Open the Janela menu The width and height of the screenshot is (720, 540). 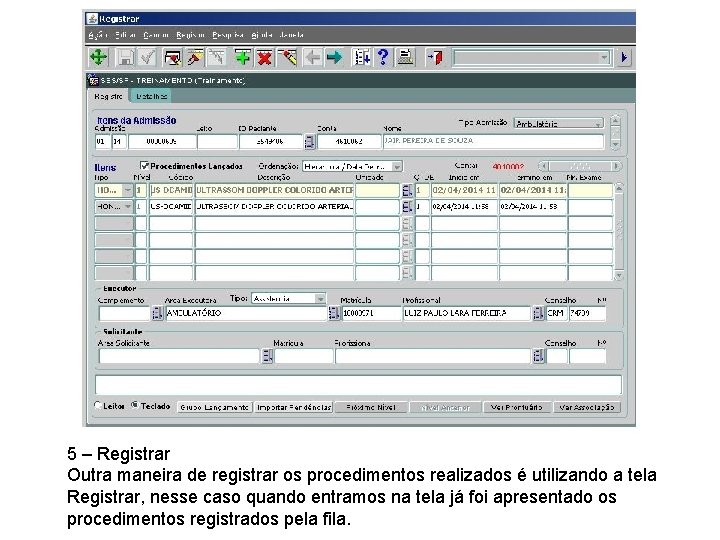(292, 35)
